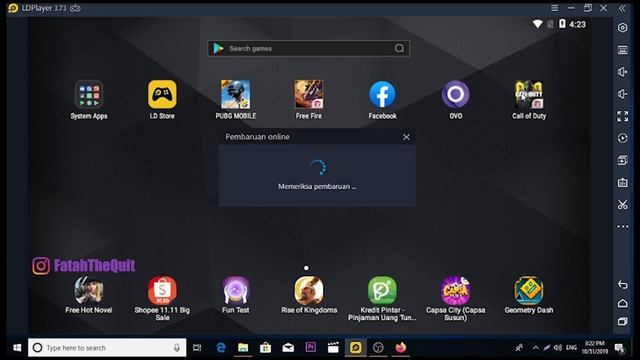Image resolution: width=640 pixels, height=360 pixels.
Task: Click the taskbar clock and date
Action: [x=595, y=348]
